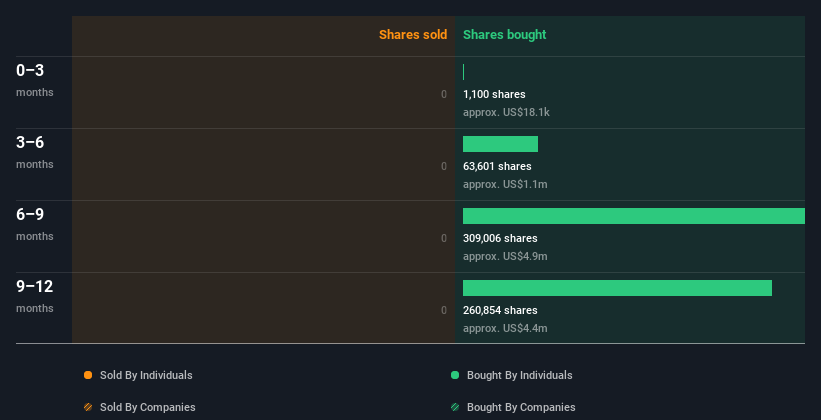Select the Sold By Individuals legend label
Viewport: 821px width, 420px height.
(146, 375)
